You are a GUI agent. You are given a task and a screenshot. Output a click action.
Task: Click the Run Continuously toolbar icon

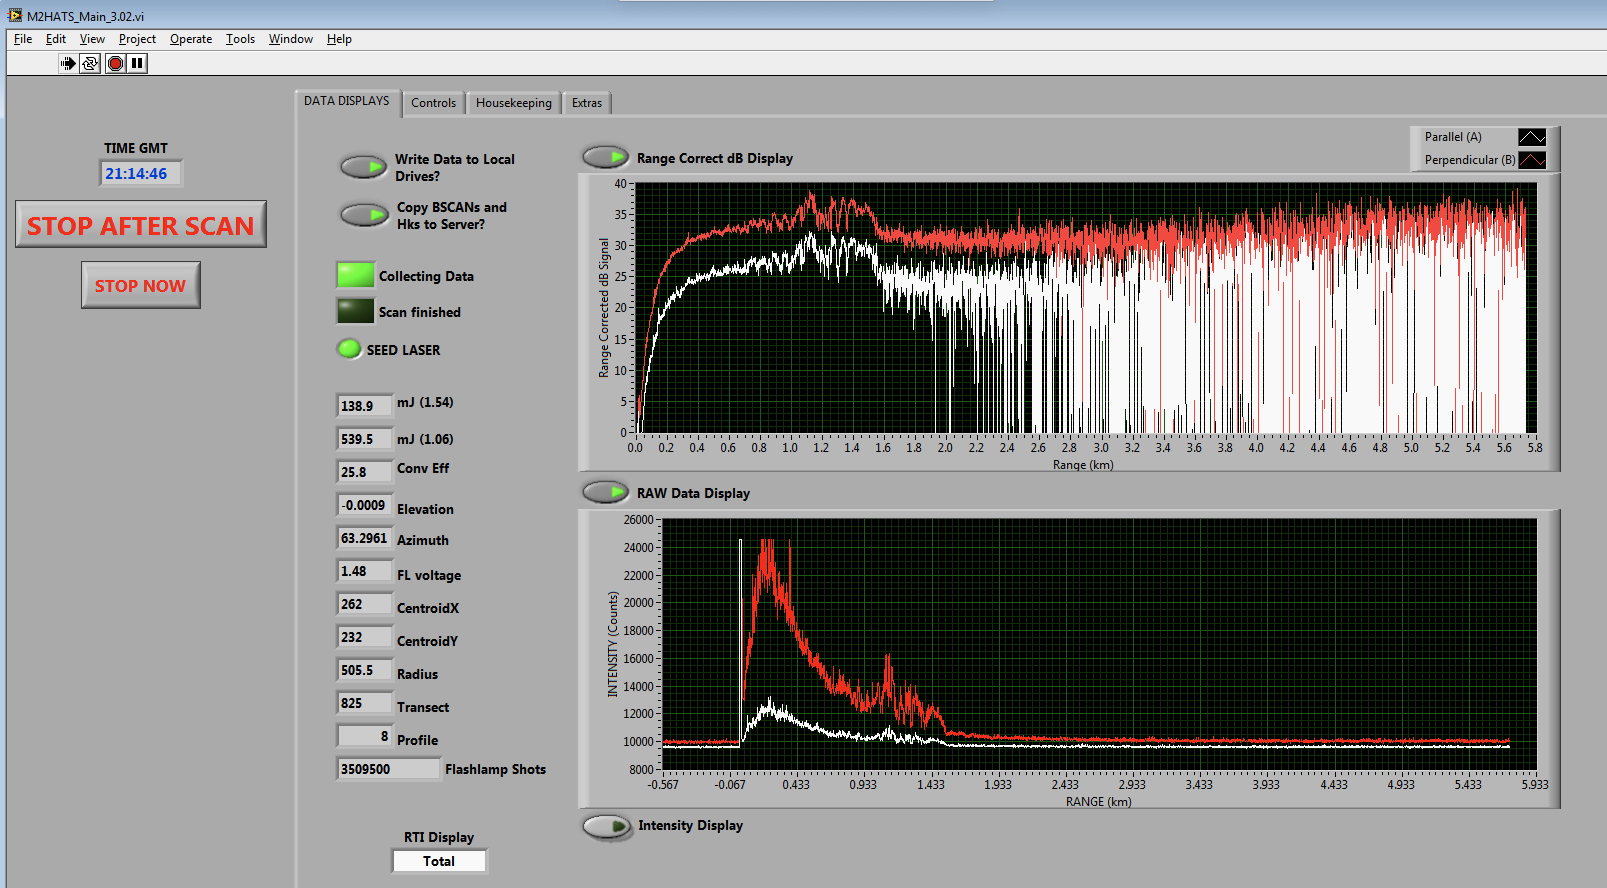pos(90,63)
